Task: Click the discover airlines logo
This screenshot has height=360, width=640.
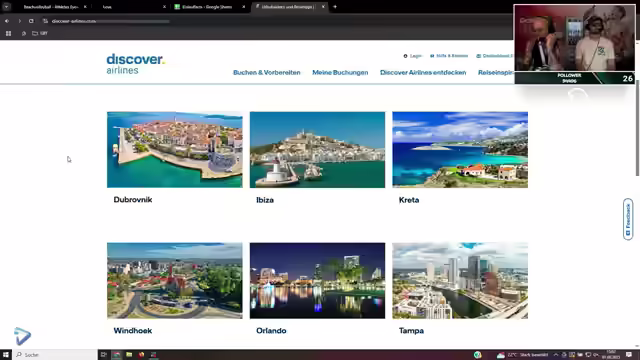Action: click(136, 64)
